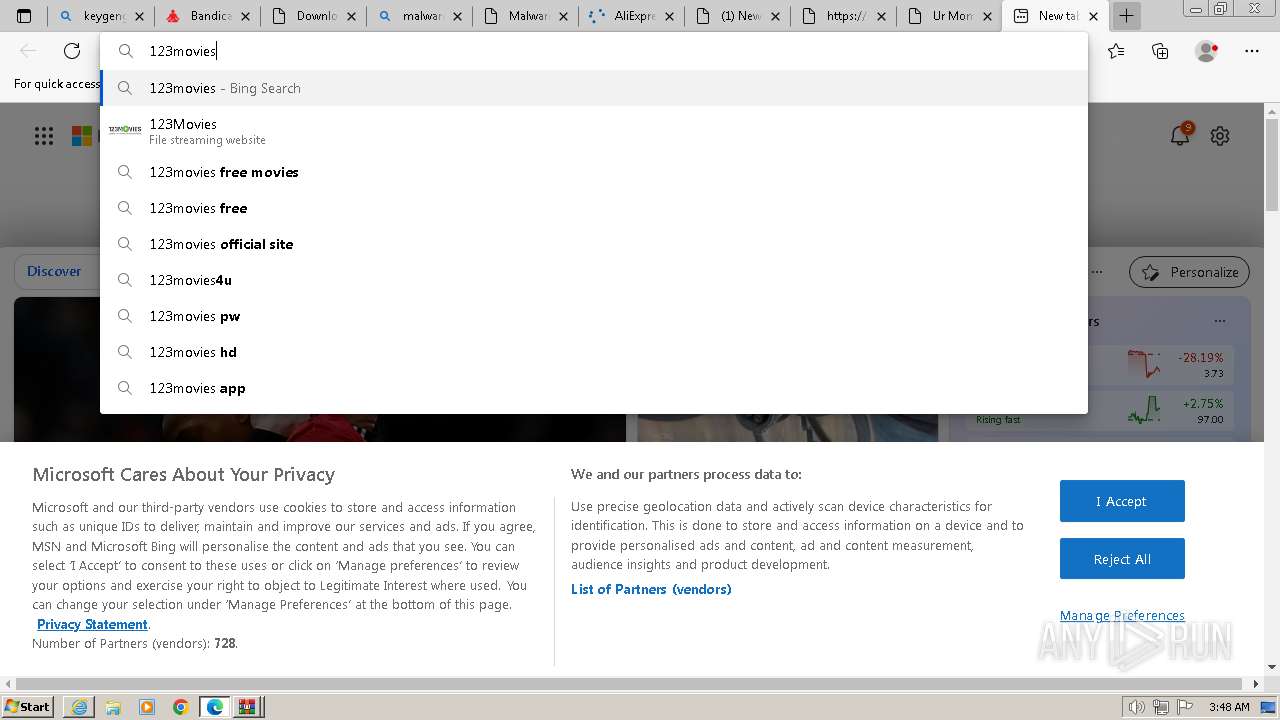Open the new tab plus button
This screenshot has height=720, width=1280.
[x=1126, y=16]
